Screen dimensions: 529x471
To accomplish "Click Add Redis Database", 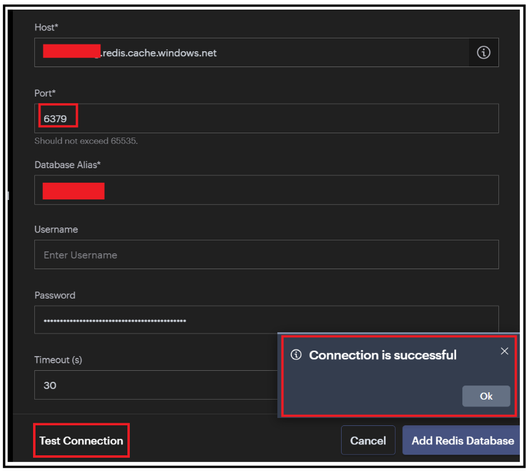I will point(462,440).
